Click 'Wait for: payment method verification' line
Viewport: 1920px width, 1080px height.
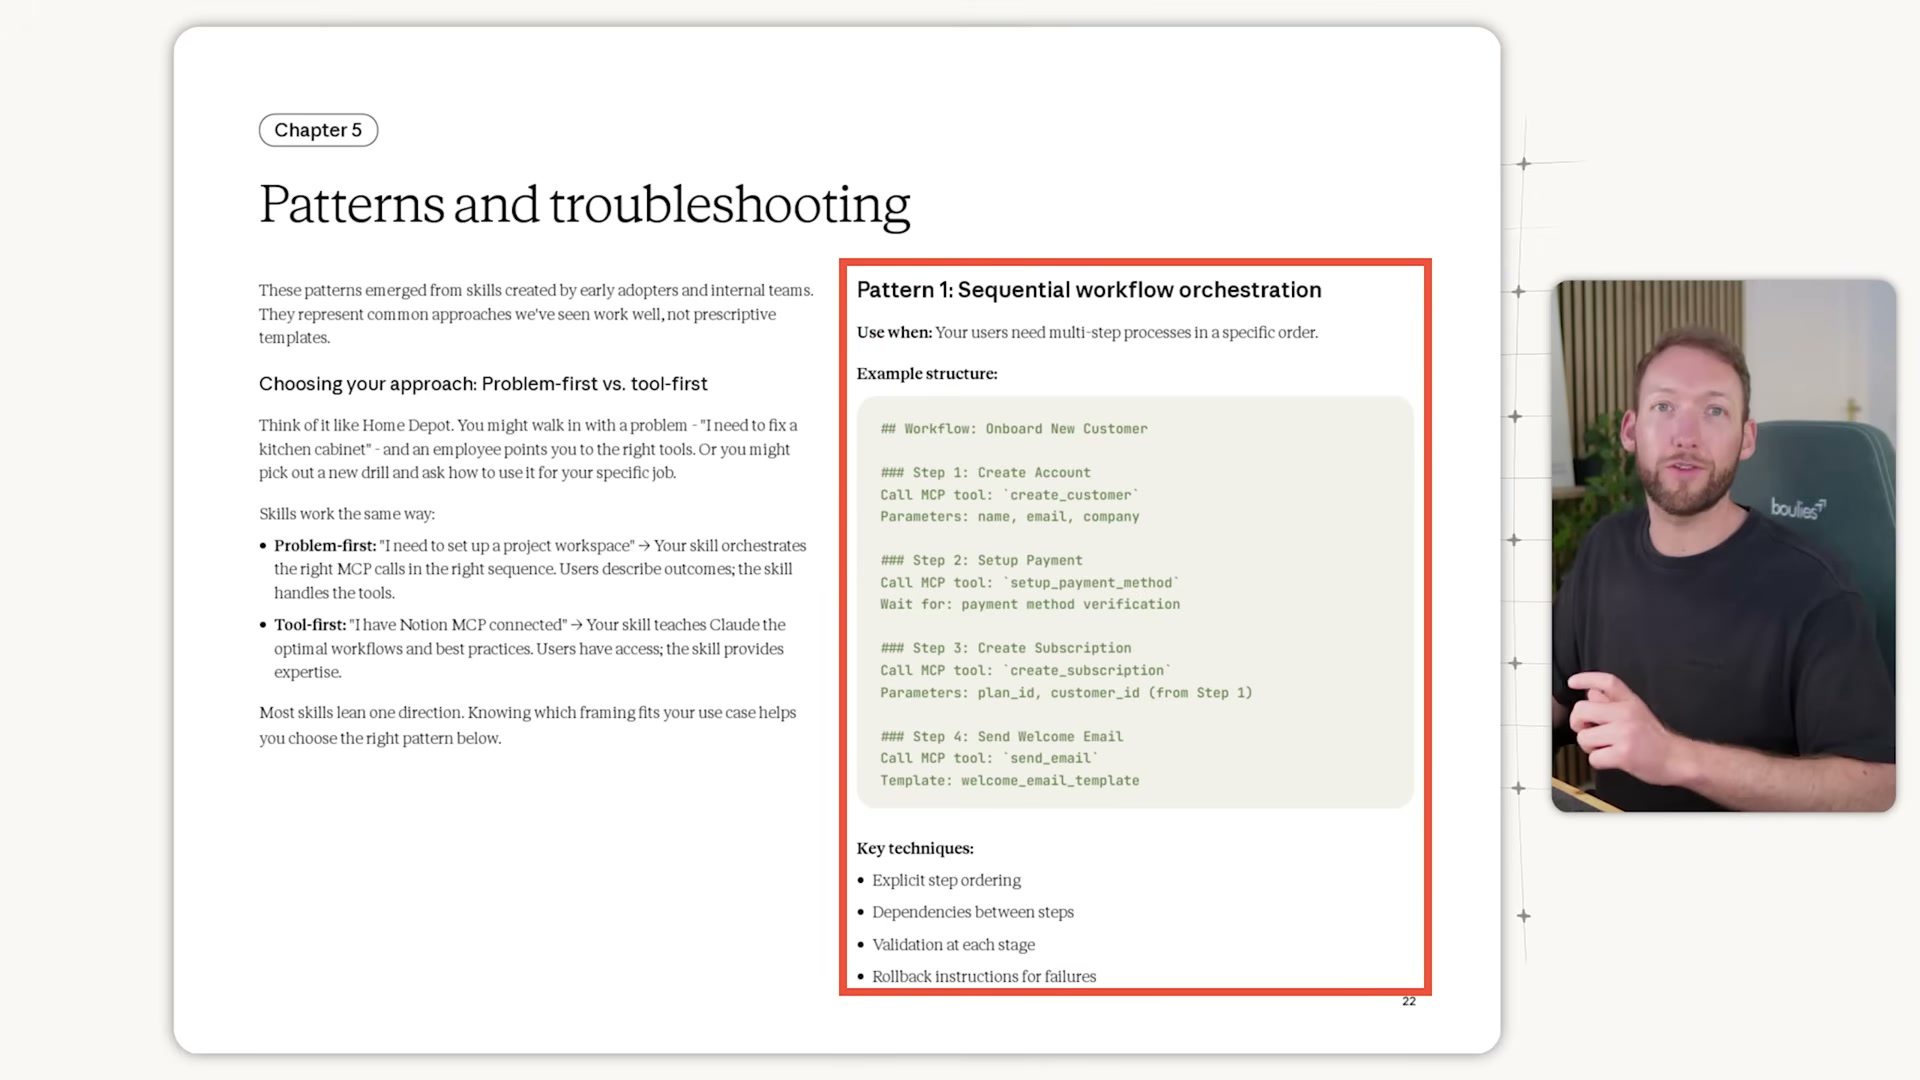click(1030, 605)
